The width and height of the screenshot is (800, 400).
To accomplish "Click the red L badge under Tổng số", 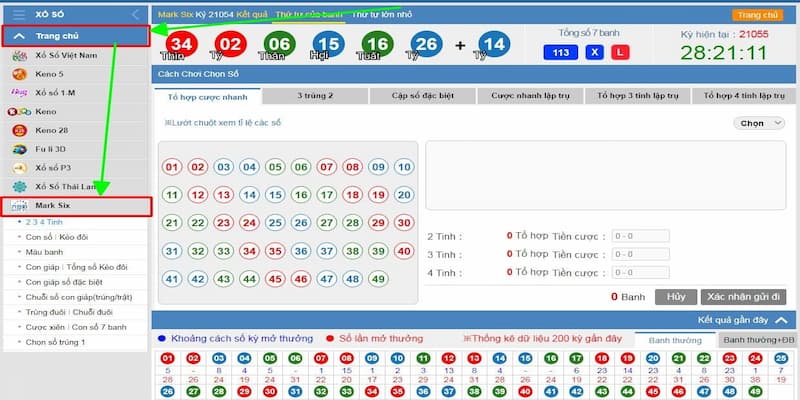I will pos(619,52).
